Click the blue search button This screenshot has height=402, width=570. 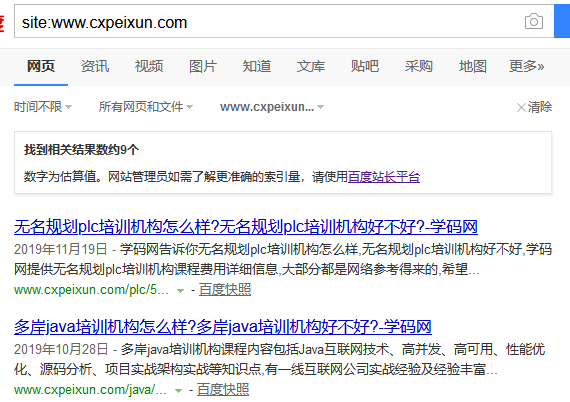click(562, 21)
